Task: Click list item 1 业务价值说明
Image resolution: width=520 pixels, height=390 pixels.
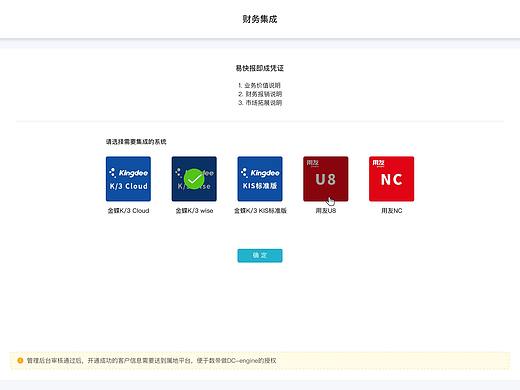Action: [x=260, y=85]
